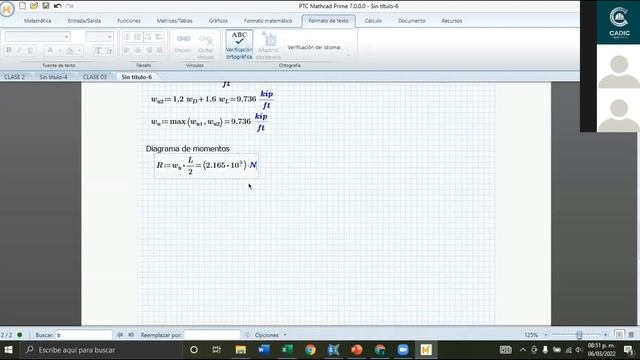
Task: Zoom in with the plus button
Action: tap(605, 335)
